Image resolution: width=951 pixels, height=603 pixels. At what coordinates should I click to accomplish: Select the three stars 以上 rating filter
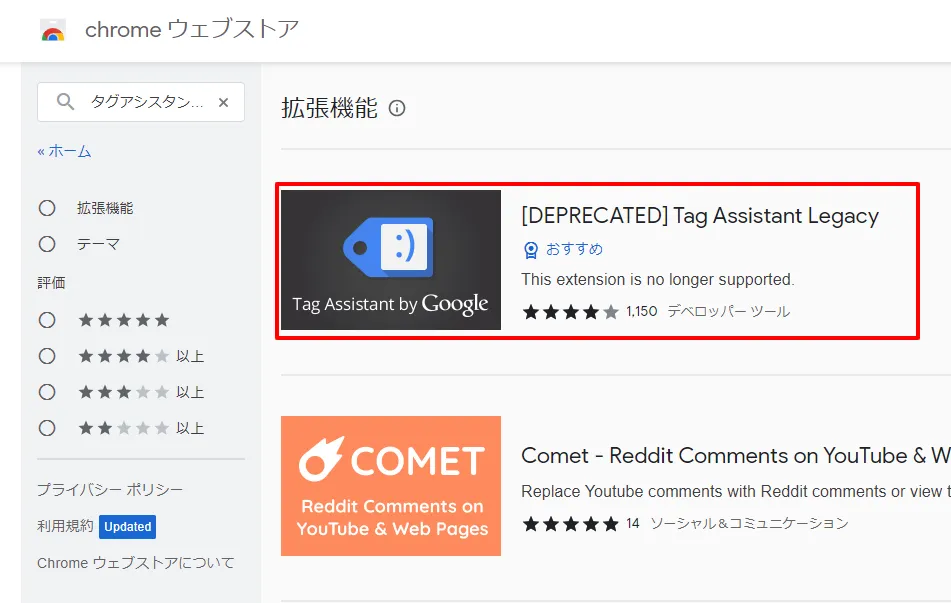click(x=47, y=392)
